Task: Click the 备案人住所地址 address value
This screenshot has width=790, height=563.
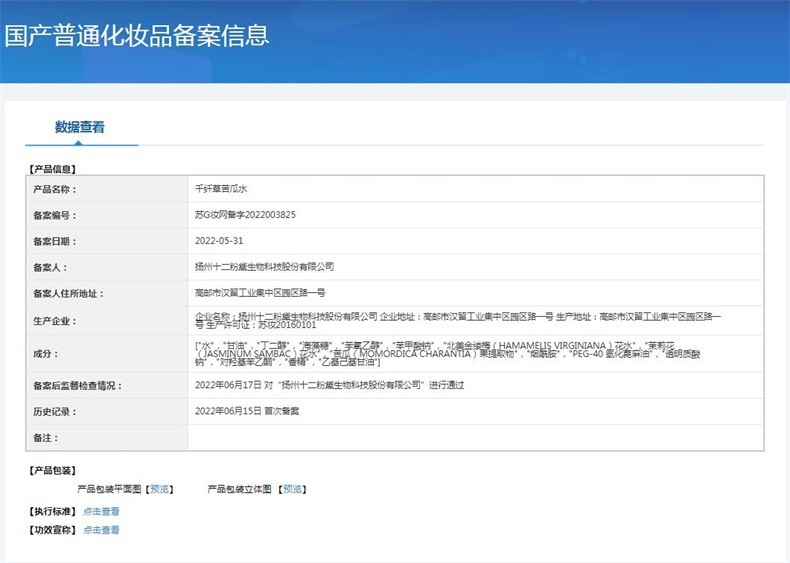Action: [260, 293]
